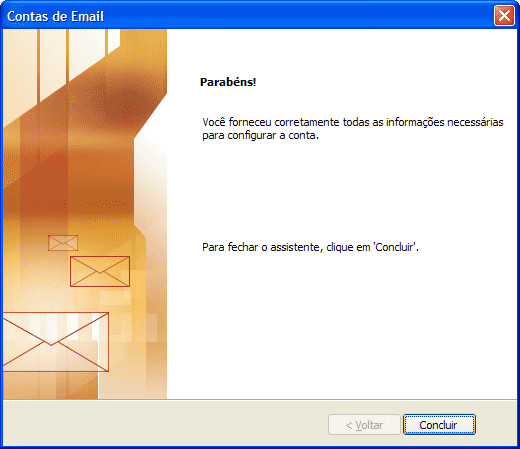
Task: Click the pale rectangle below medium envelope
Action: [x=116, y=298]
